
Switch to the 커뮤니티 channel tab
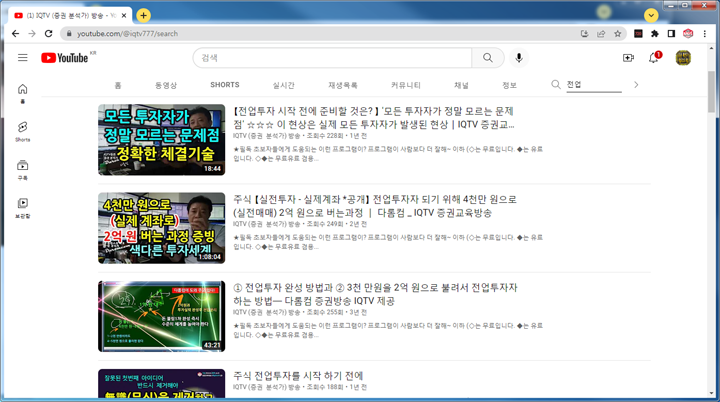click(405, 85)
